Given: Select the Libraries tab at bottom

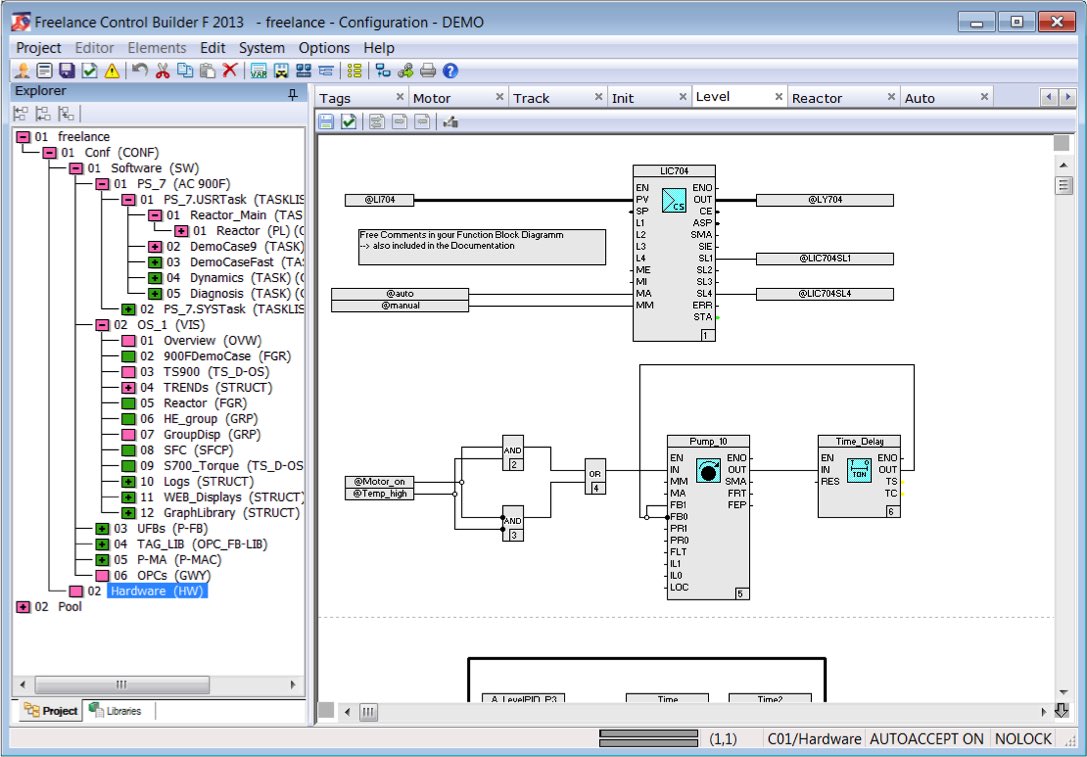Looking at the screenshot, I should [115, 711].
